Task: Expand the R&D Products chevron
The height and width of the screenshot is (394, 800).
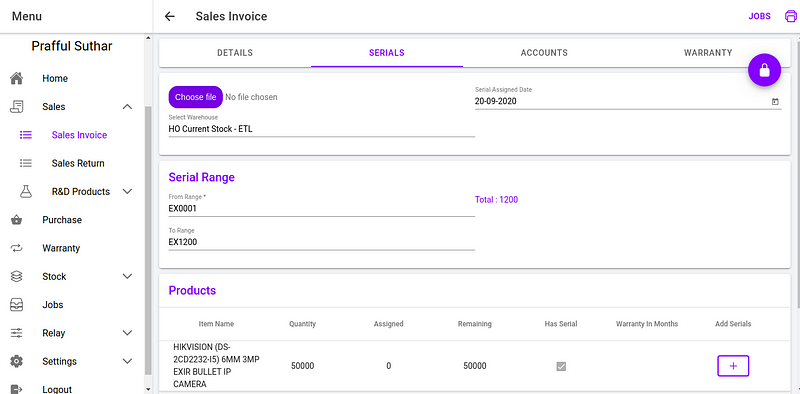Action: 128,192
